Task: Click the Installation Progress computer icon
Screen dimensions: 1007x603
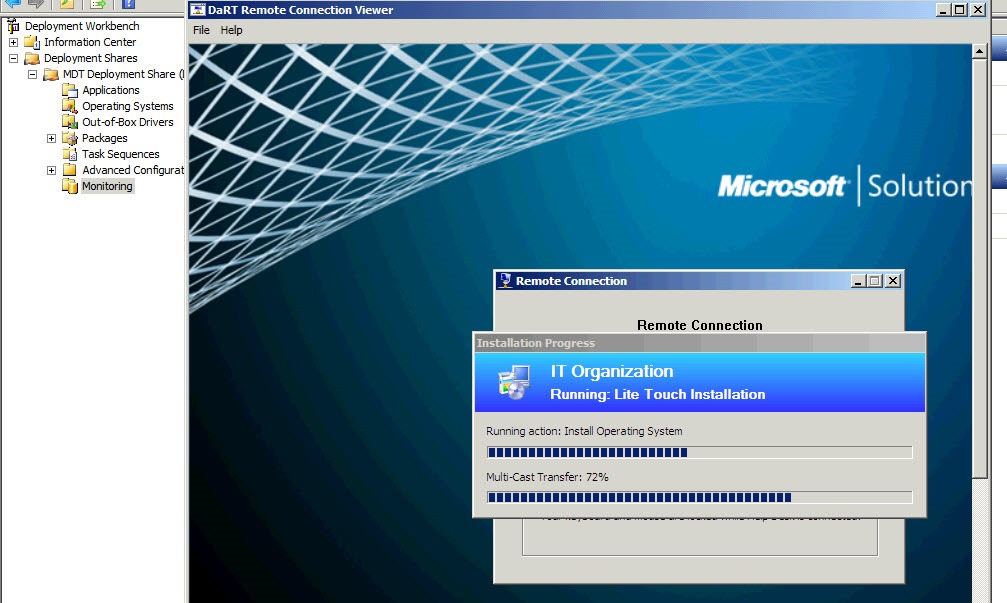Action: [x=514, y=381]
